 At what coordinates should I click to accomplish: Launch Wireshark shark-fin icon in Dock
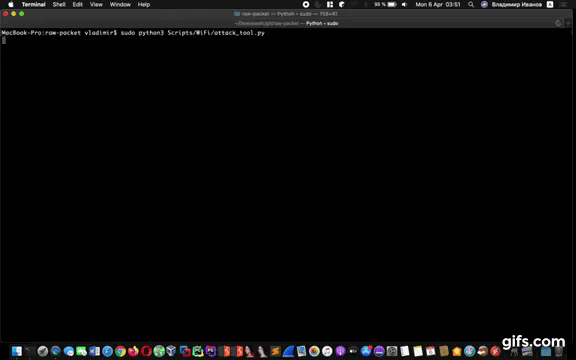click(288, 351)
